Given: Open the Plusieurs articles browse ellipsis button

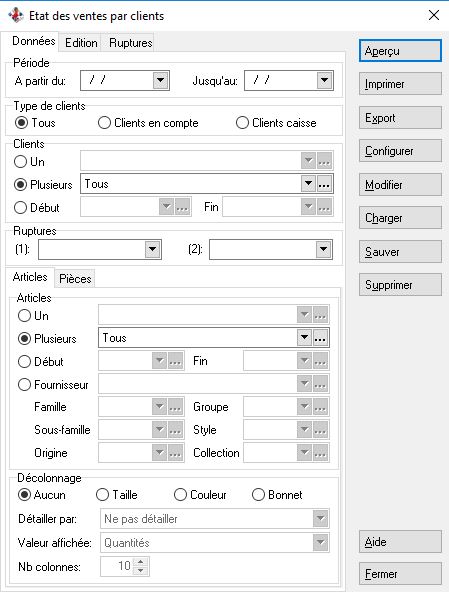Looking at the screenshot, I should click(x=320, y=338).
